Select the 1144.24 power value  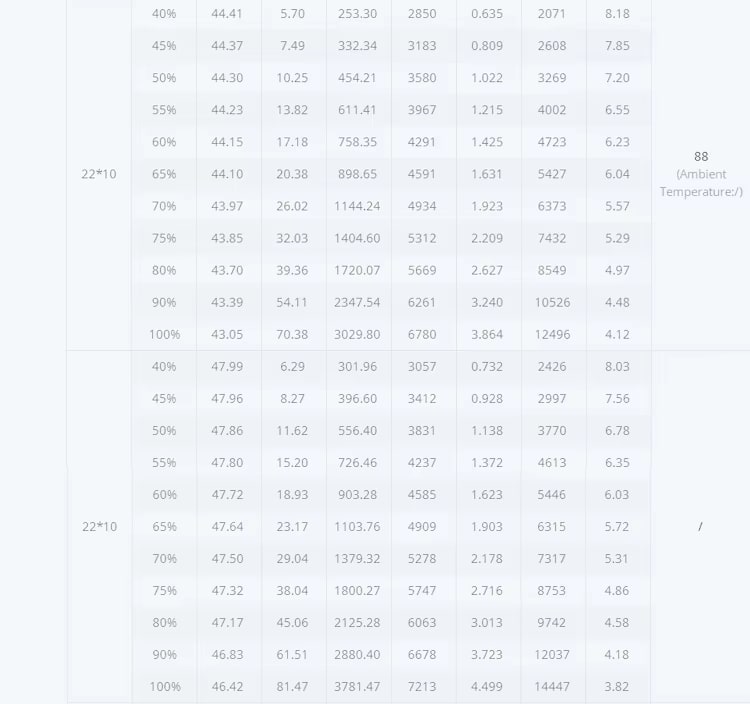click(x=357, y=206)
